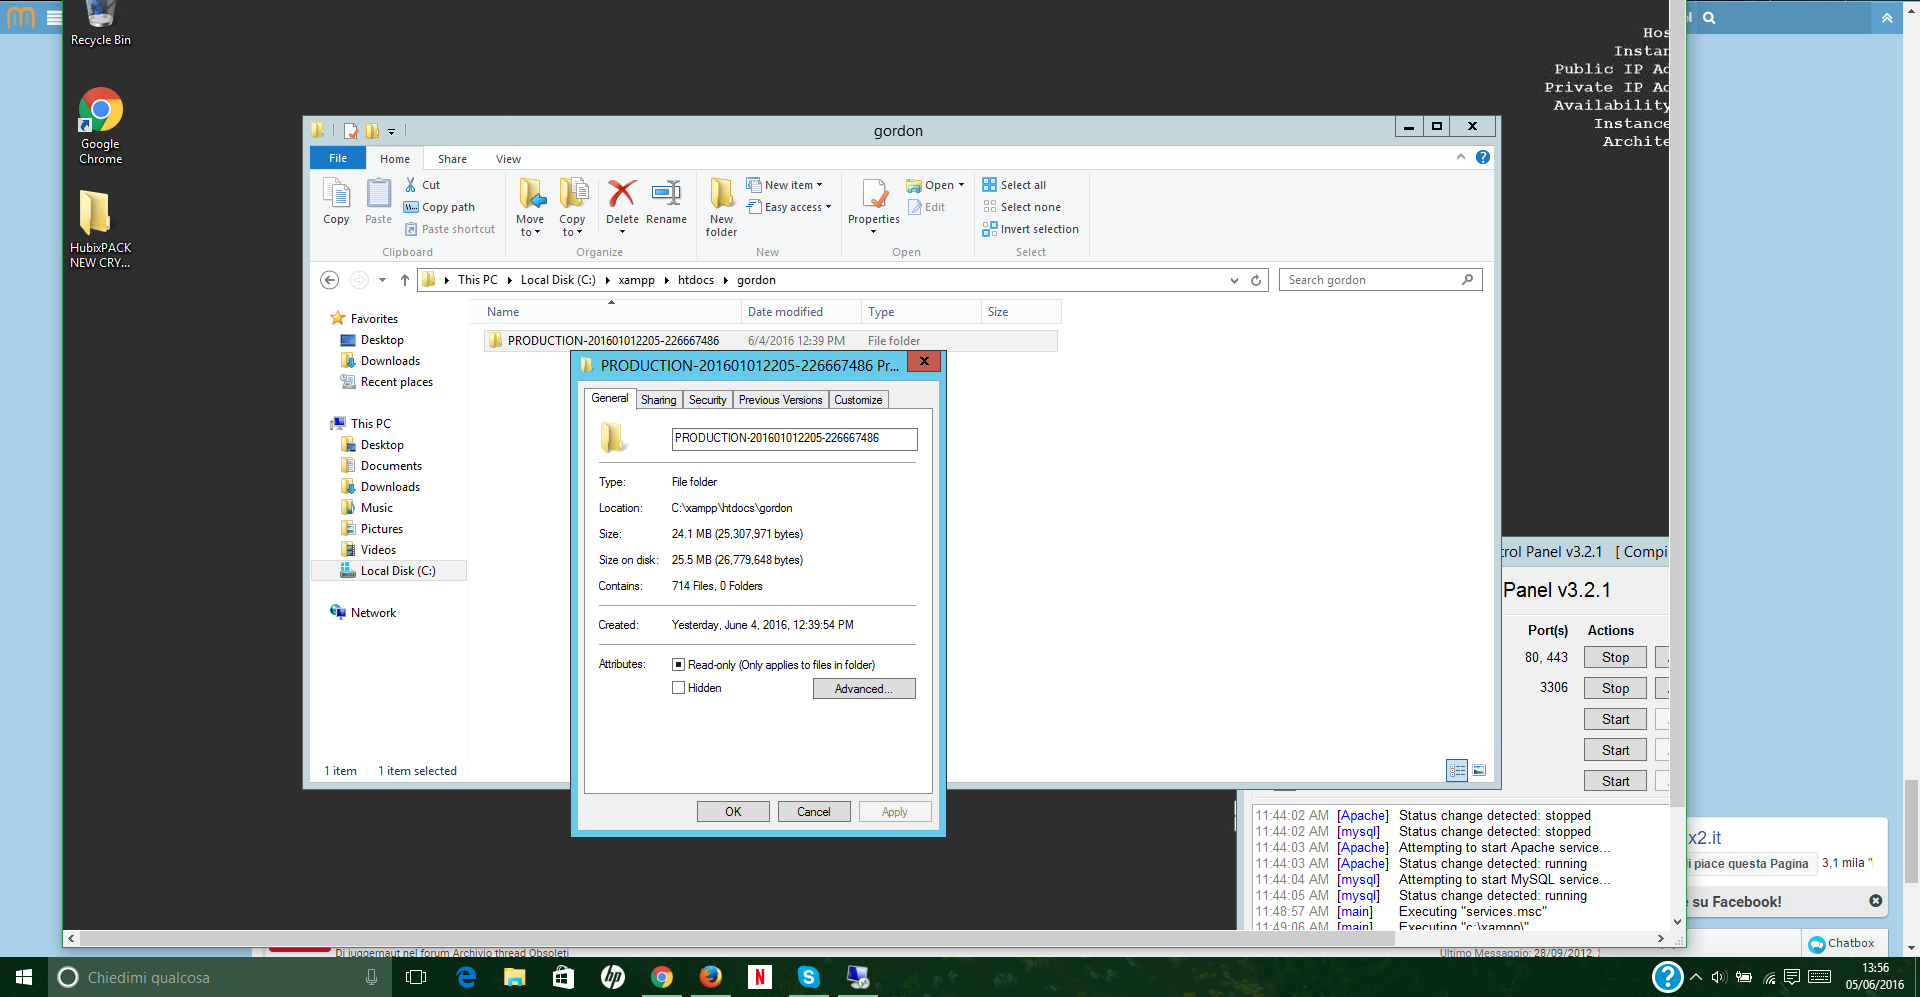Image resolution: width=1920 pixels, height=997 pixels.
Task: Open HubixPACK NEW CRY folder on desktop
Action: [100, 229]
